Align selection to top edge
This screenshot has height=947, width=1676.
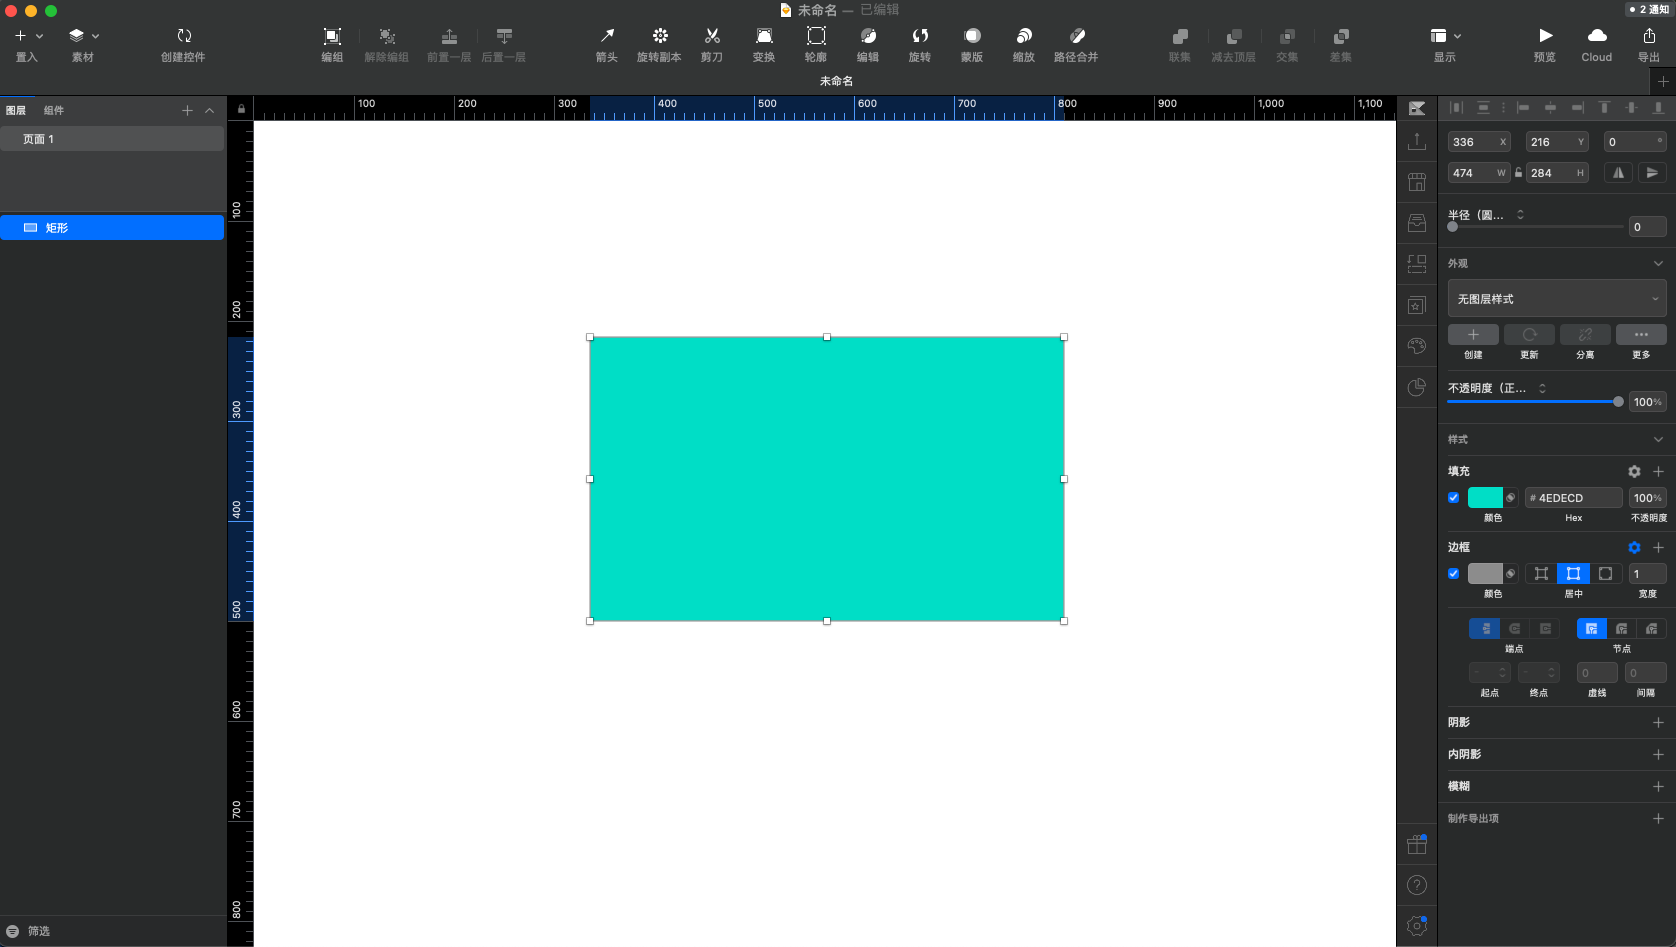(1604, 107)
